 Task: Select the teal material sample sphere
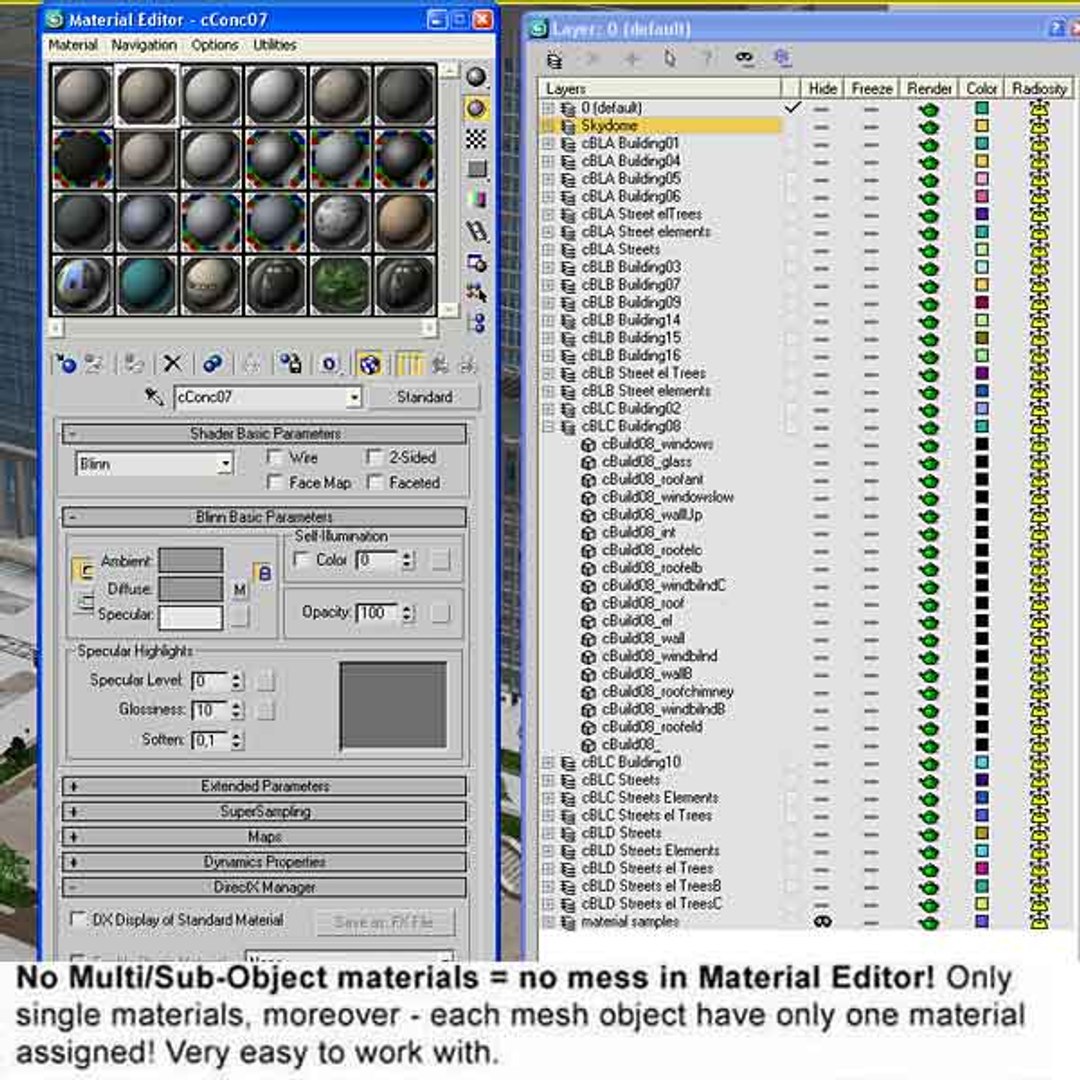146,285
